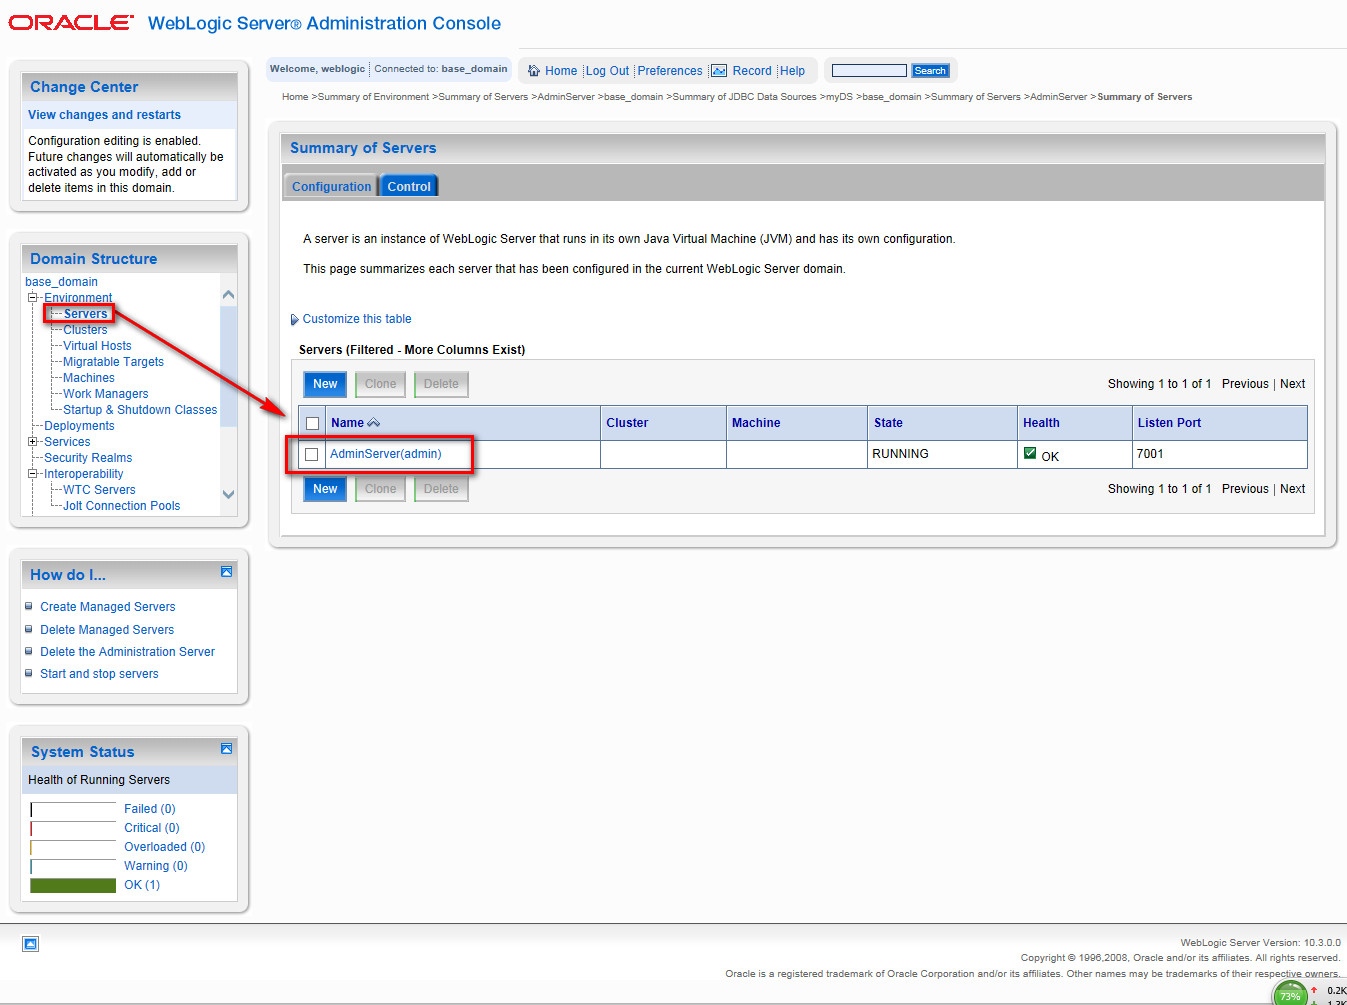
Task: Click the Home house icon
Action: click(534, 71)
